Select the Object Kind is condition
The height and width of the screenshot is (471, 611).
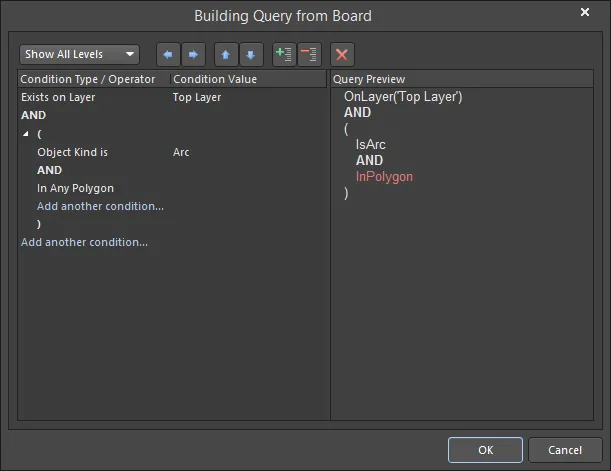click(72, 152)
